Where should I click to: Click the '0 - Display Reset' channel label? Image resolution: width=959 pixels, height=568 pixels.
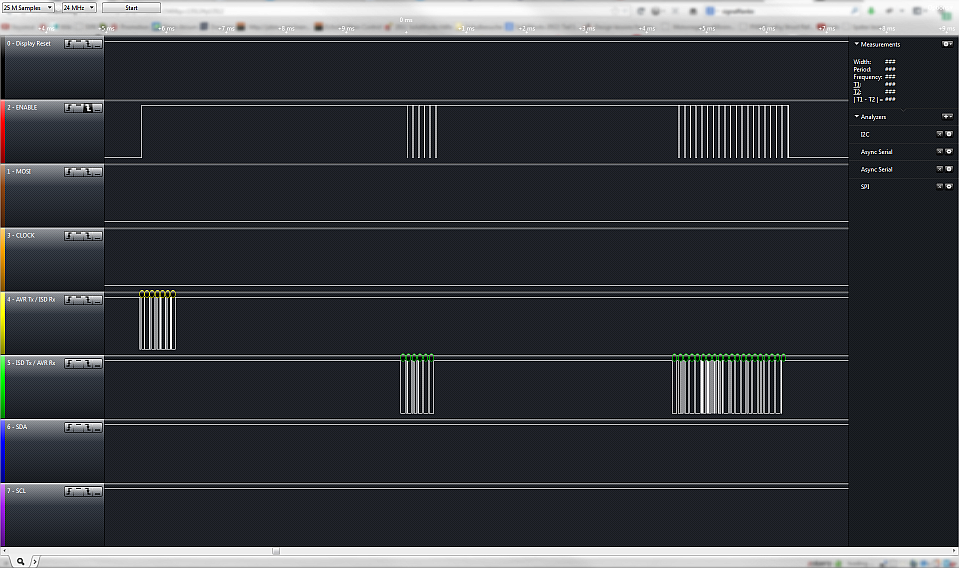[29, 43]
